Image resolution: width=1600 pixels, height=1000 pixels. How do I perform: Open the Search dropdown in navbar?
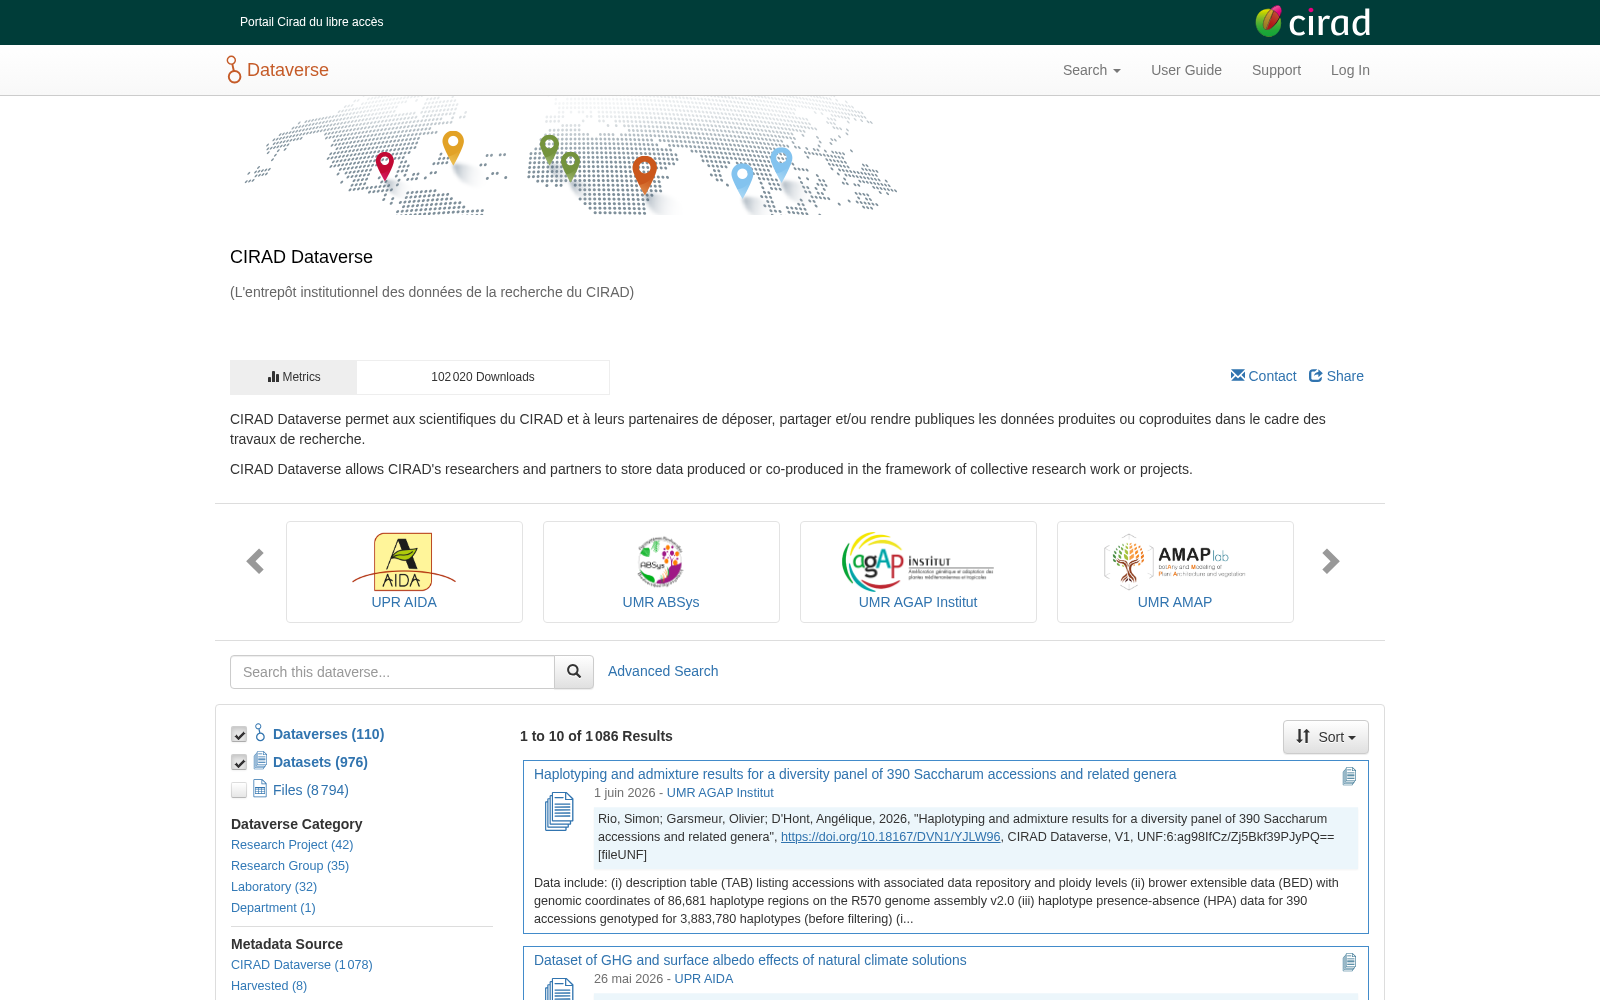[1092, 70]
